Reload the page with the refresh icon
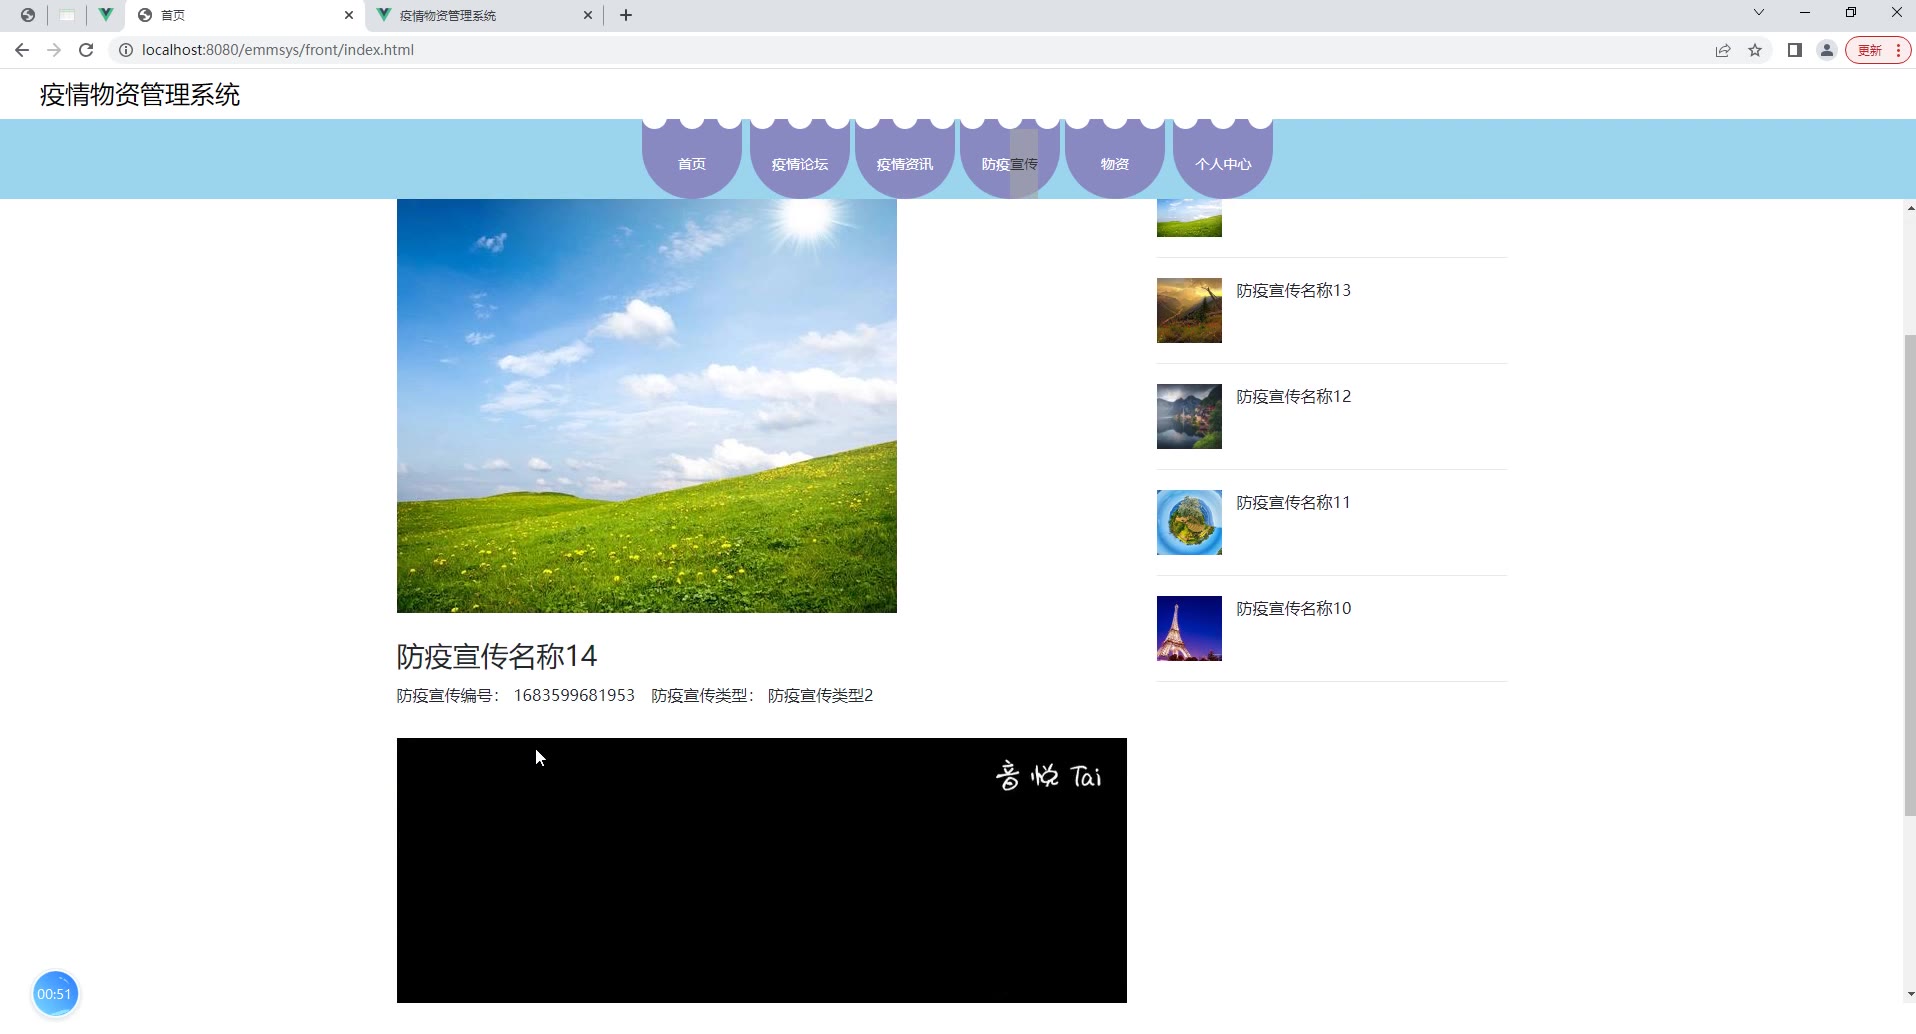 [x=86, y=50]
